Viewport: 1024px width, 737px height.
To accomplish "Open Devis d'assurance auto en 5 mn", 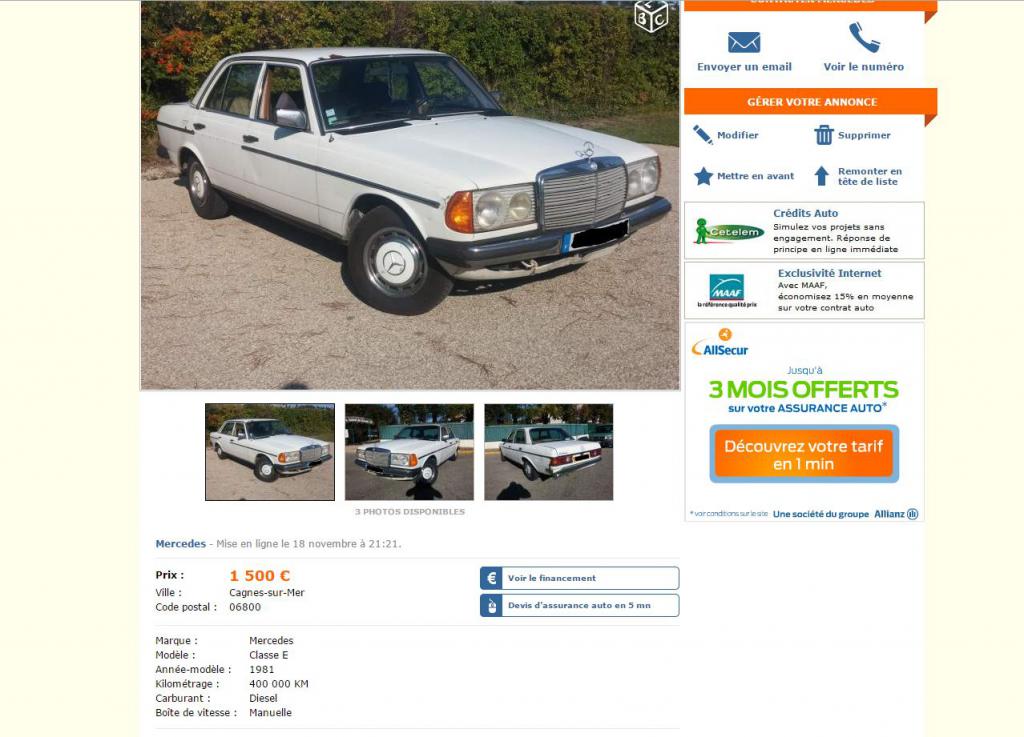I will pyautogui.click(x=580, y=606).
